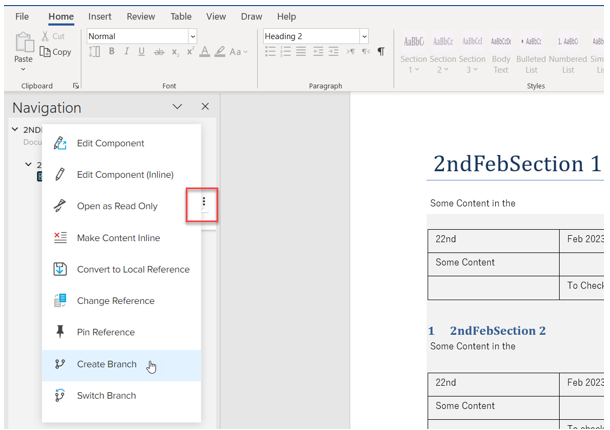Toggle Superscript formatting
The height and width of the screenshot is (430, 610).
pyautogui.click(x=190, y=51)
